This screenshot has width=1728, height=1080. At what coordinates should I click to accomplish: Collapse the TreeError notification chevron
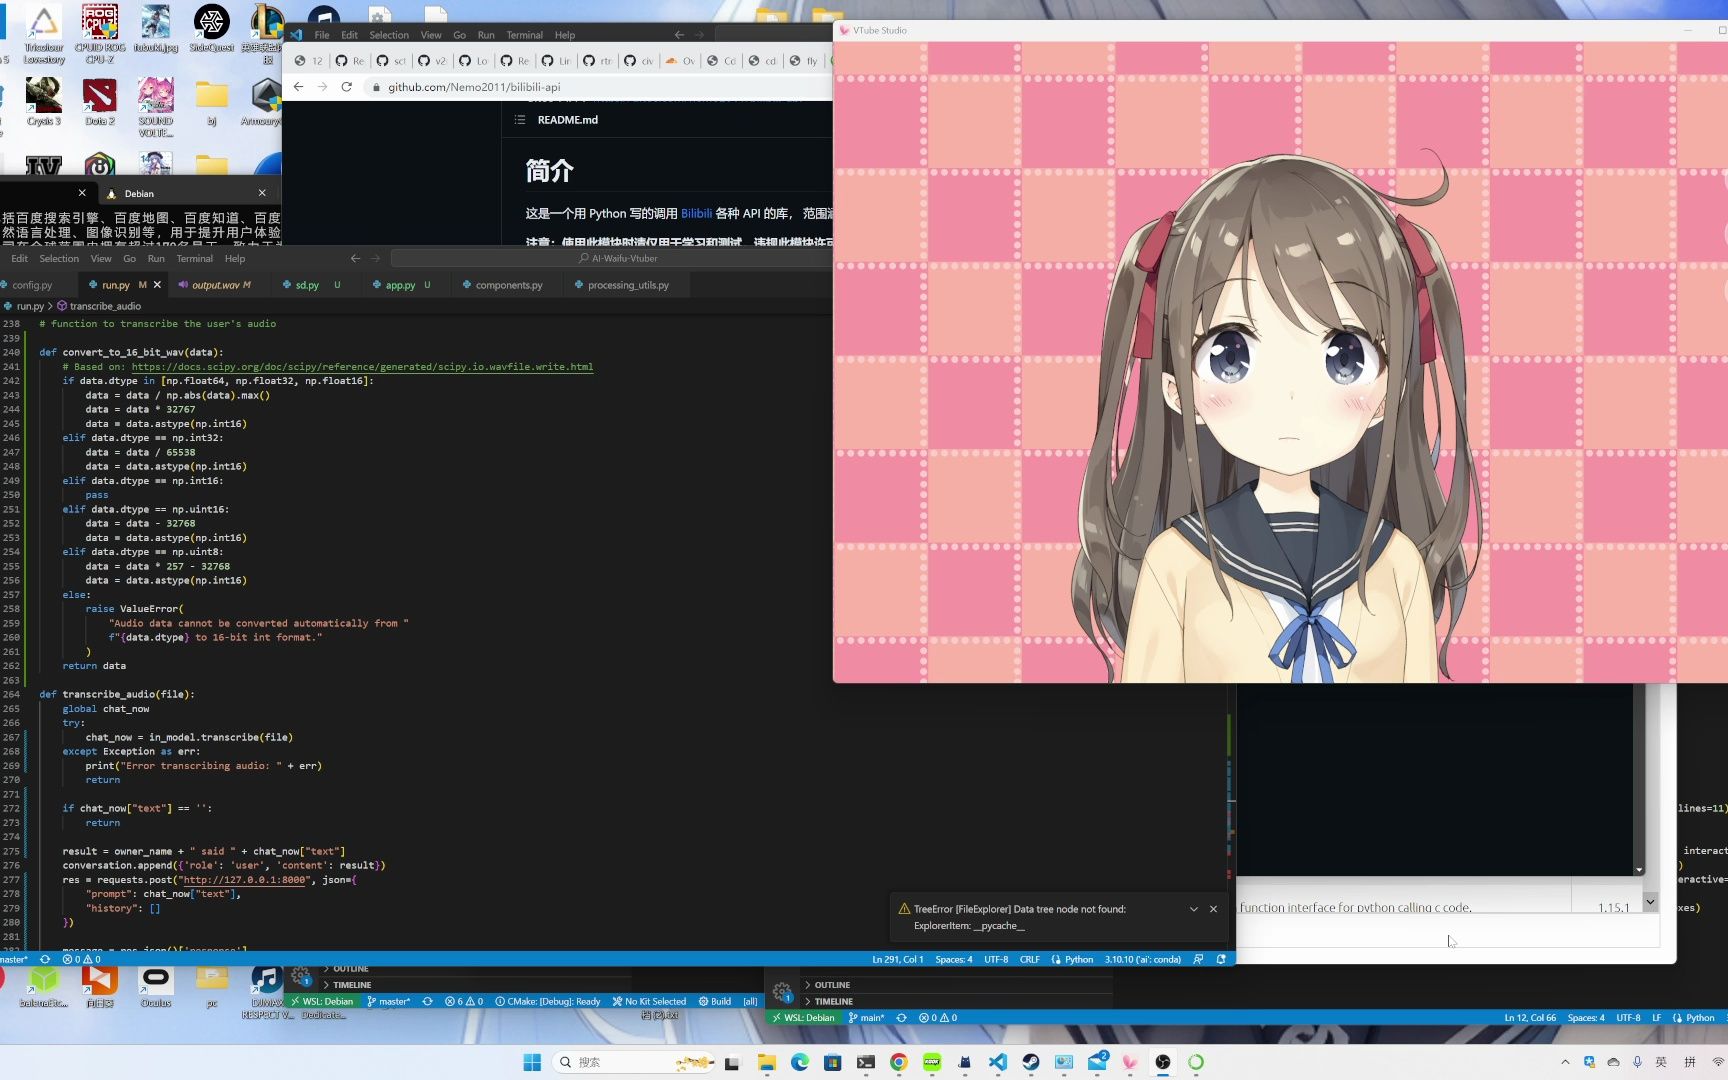pos(1193,909)
